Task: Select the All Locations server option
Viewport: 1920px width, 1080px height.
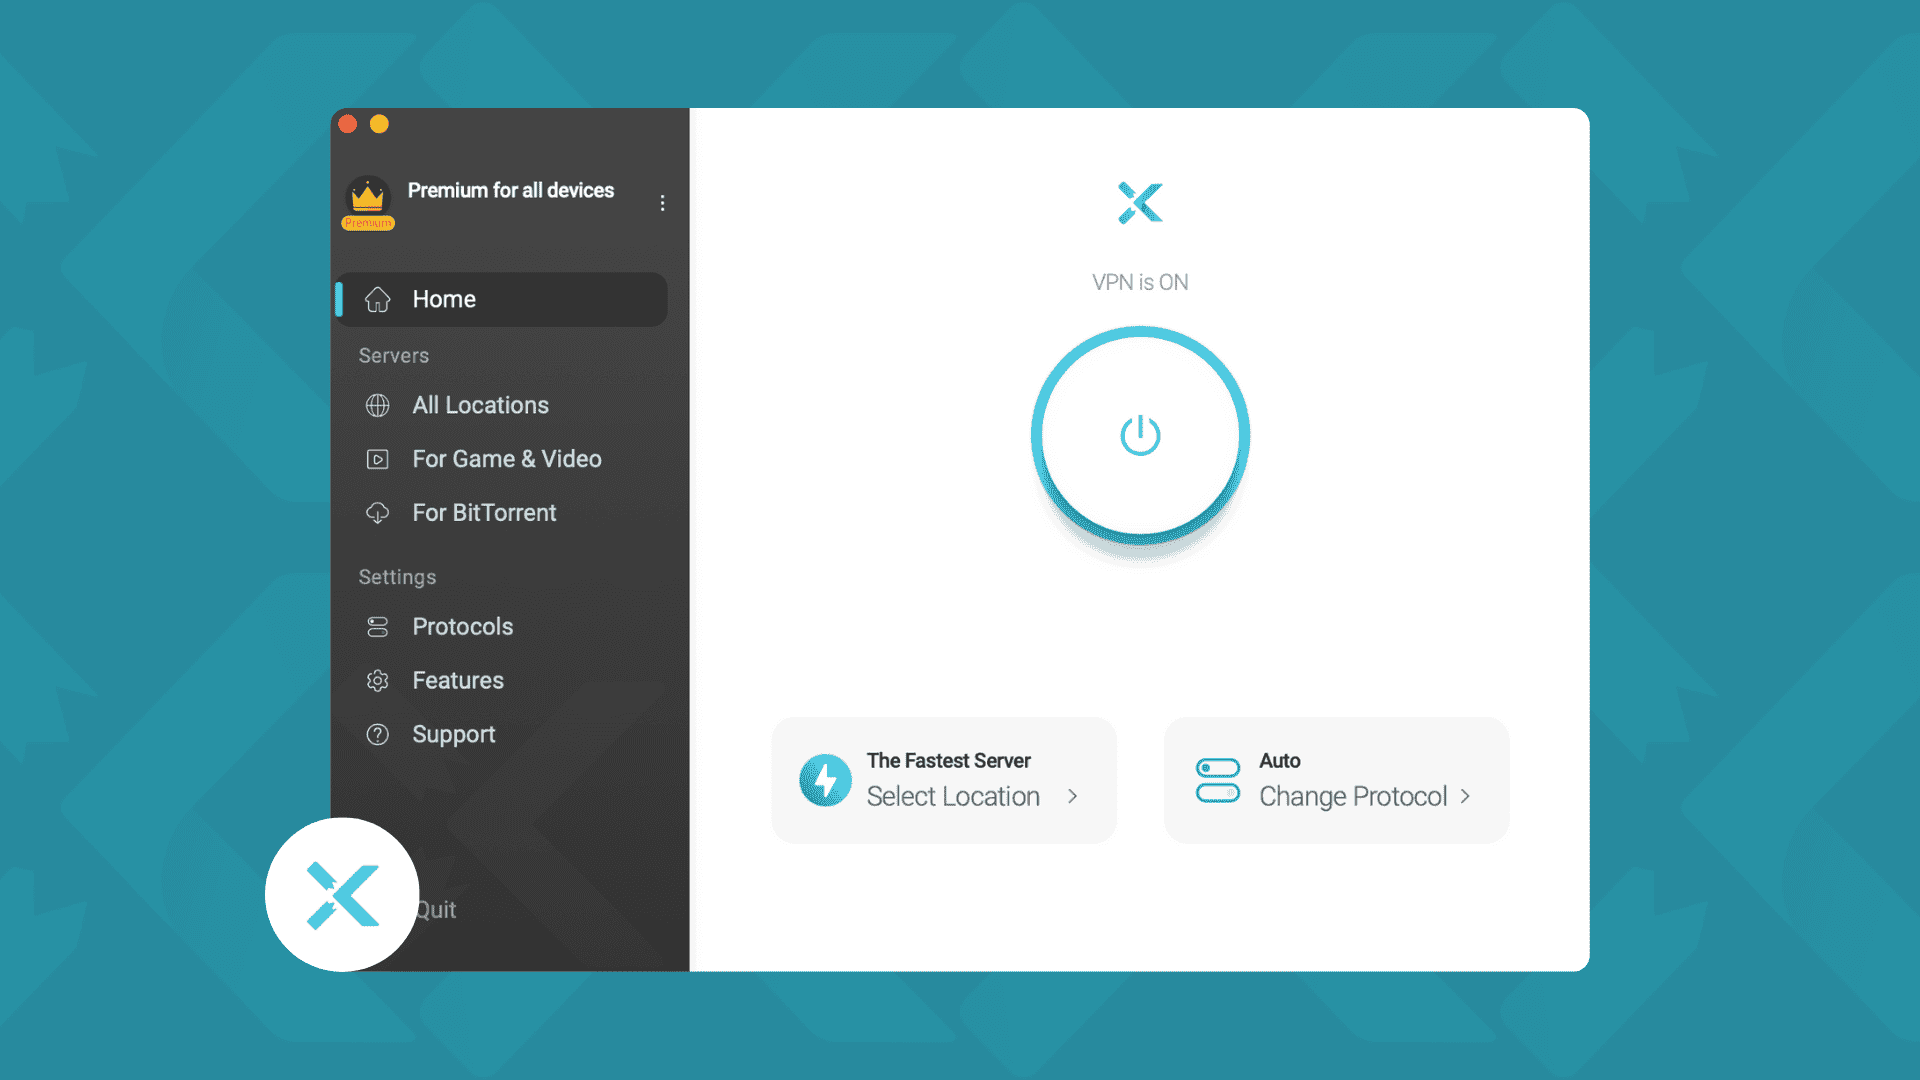Action: [479, 405]
